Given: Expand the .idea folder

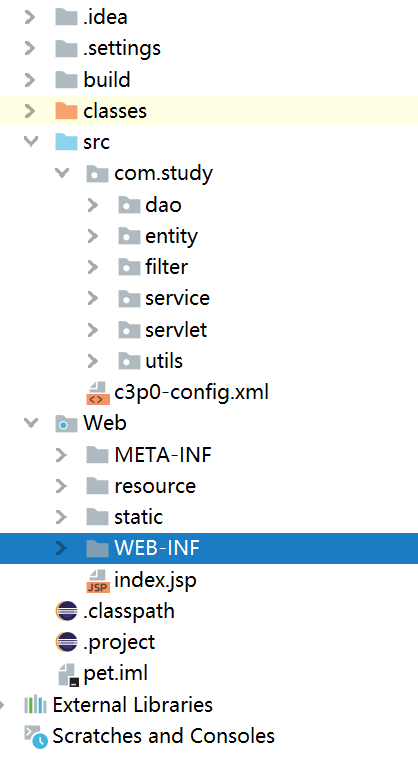Looking at the screenshot, I should (x=30, y=17).
